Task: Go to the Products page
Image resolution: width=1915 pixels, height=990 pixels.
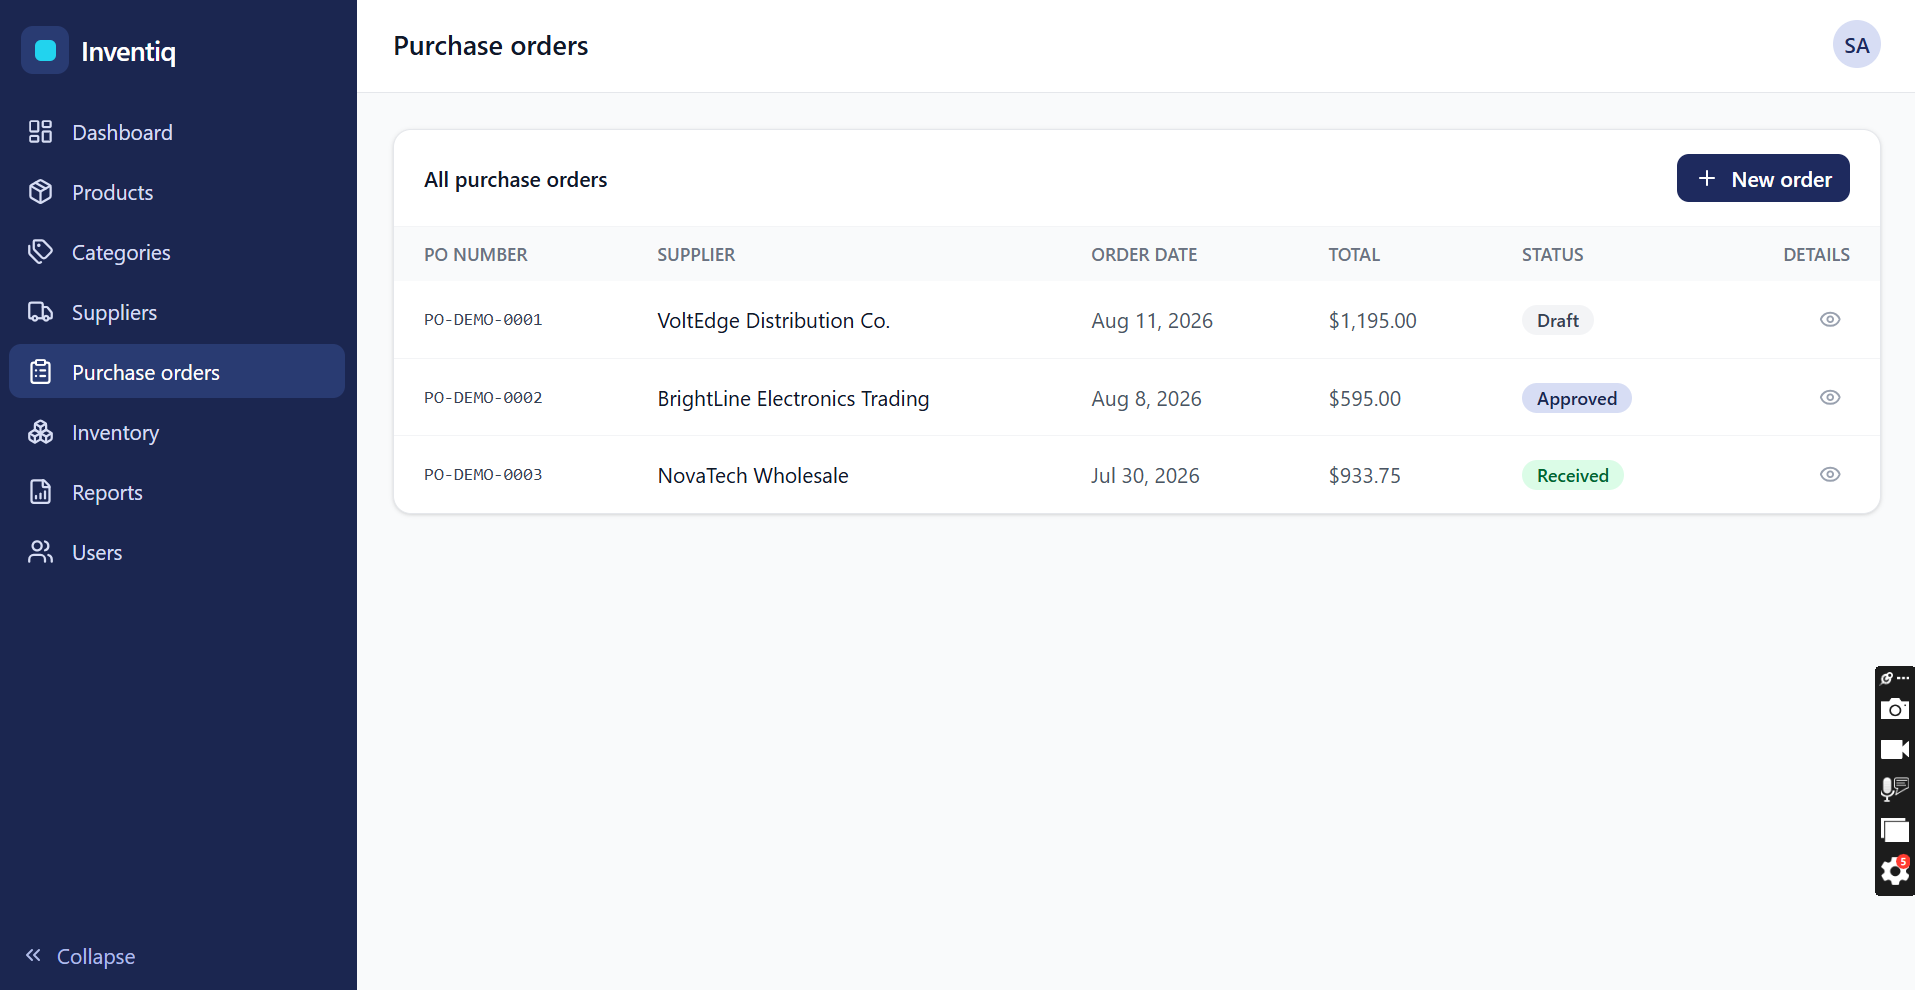Action: (x=177, y=192)
